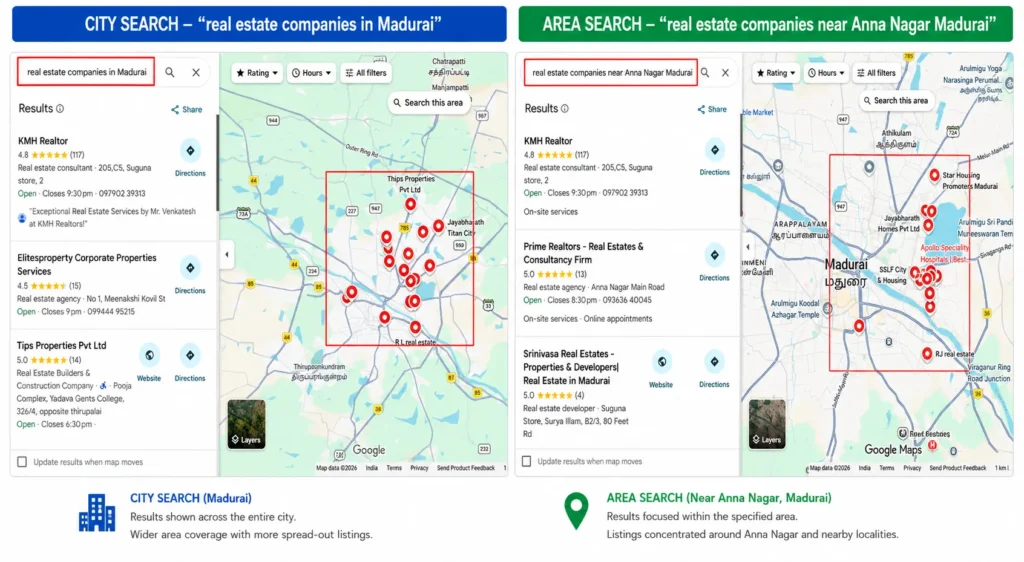Click the search magnifier icon in City Search panel
The width and height of the screenshot is (1024, 562).
click(170, 72)
